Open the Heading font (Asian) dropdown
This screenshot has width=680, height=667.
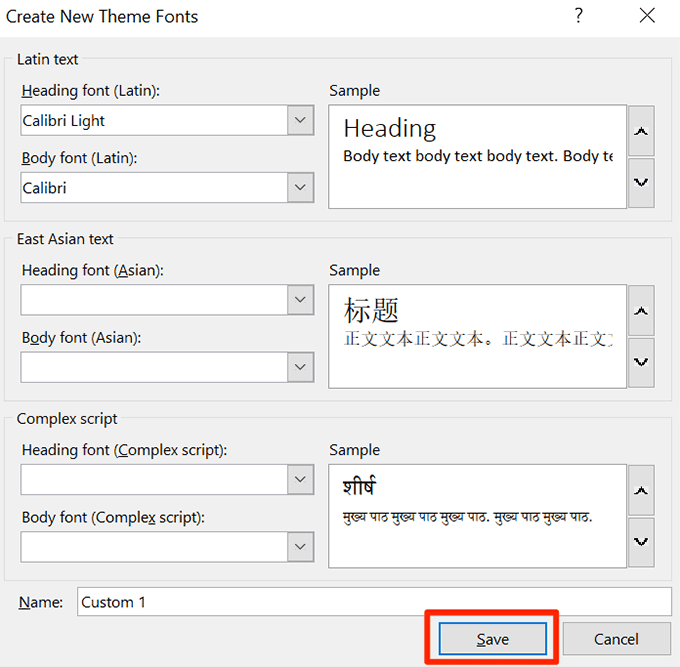point(301,300)
